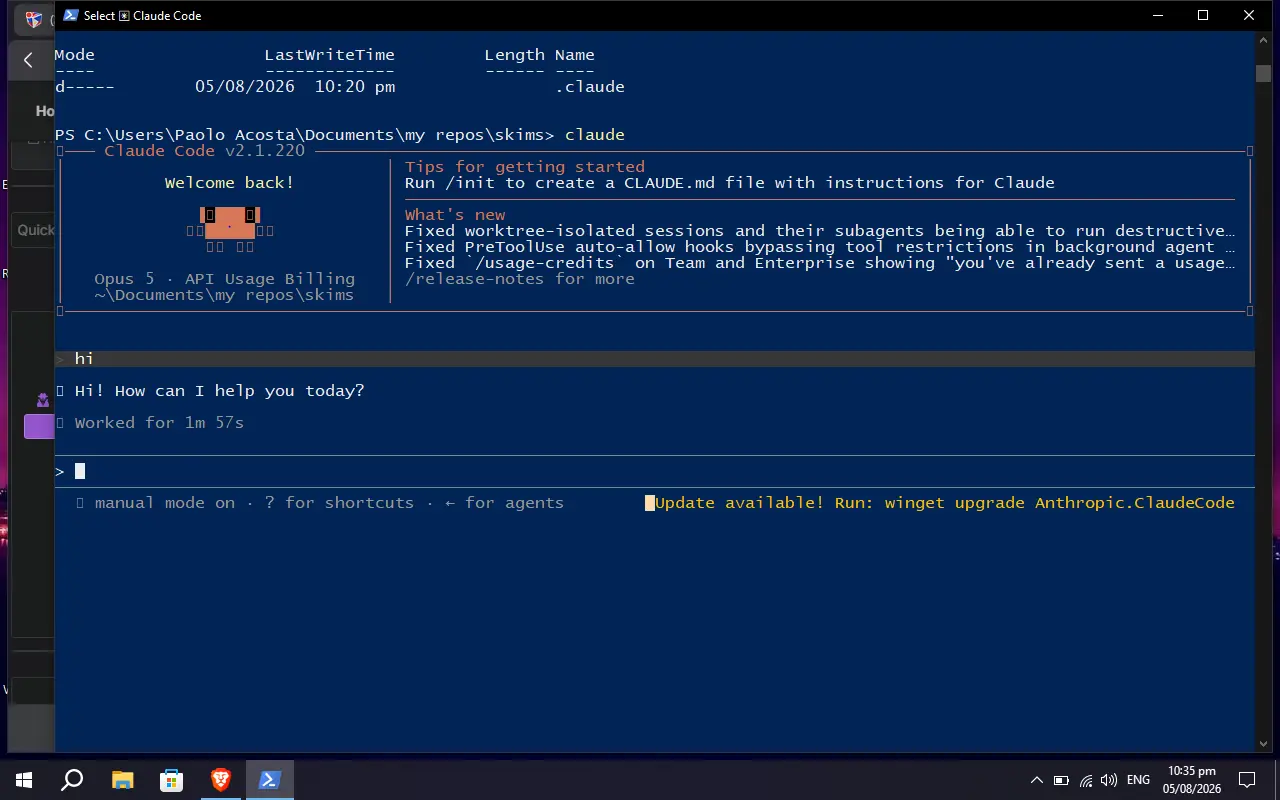Viewport: 1280px width, 800px height.
Task: Click the 'Select Claude Code' window title
Action: [143, 16]
